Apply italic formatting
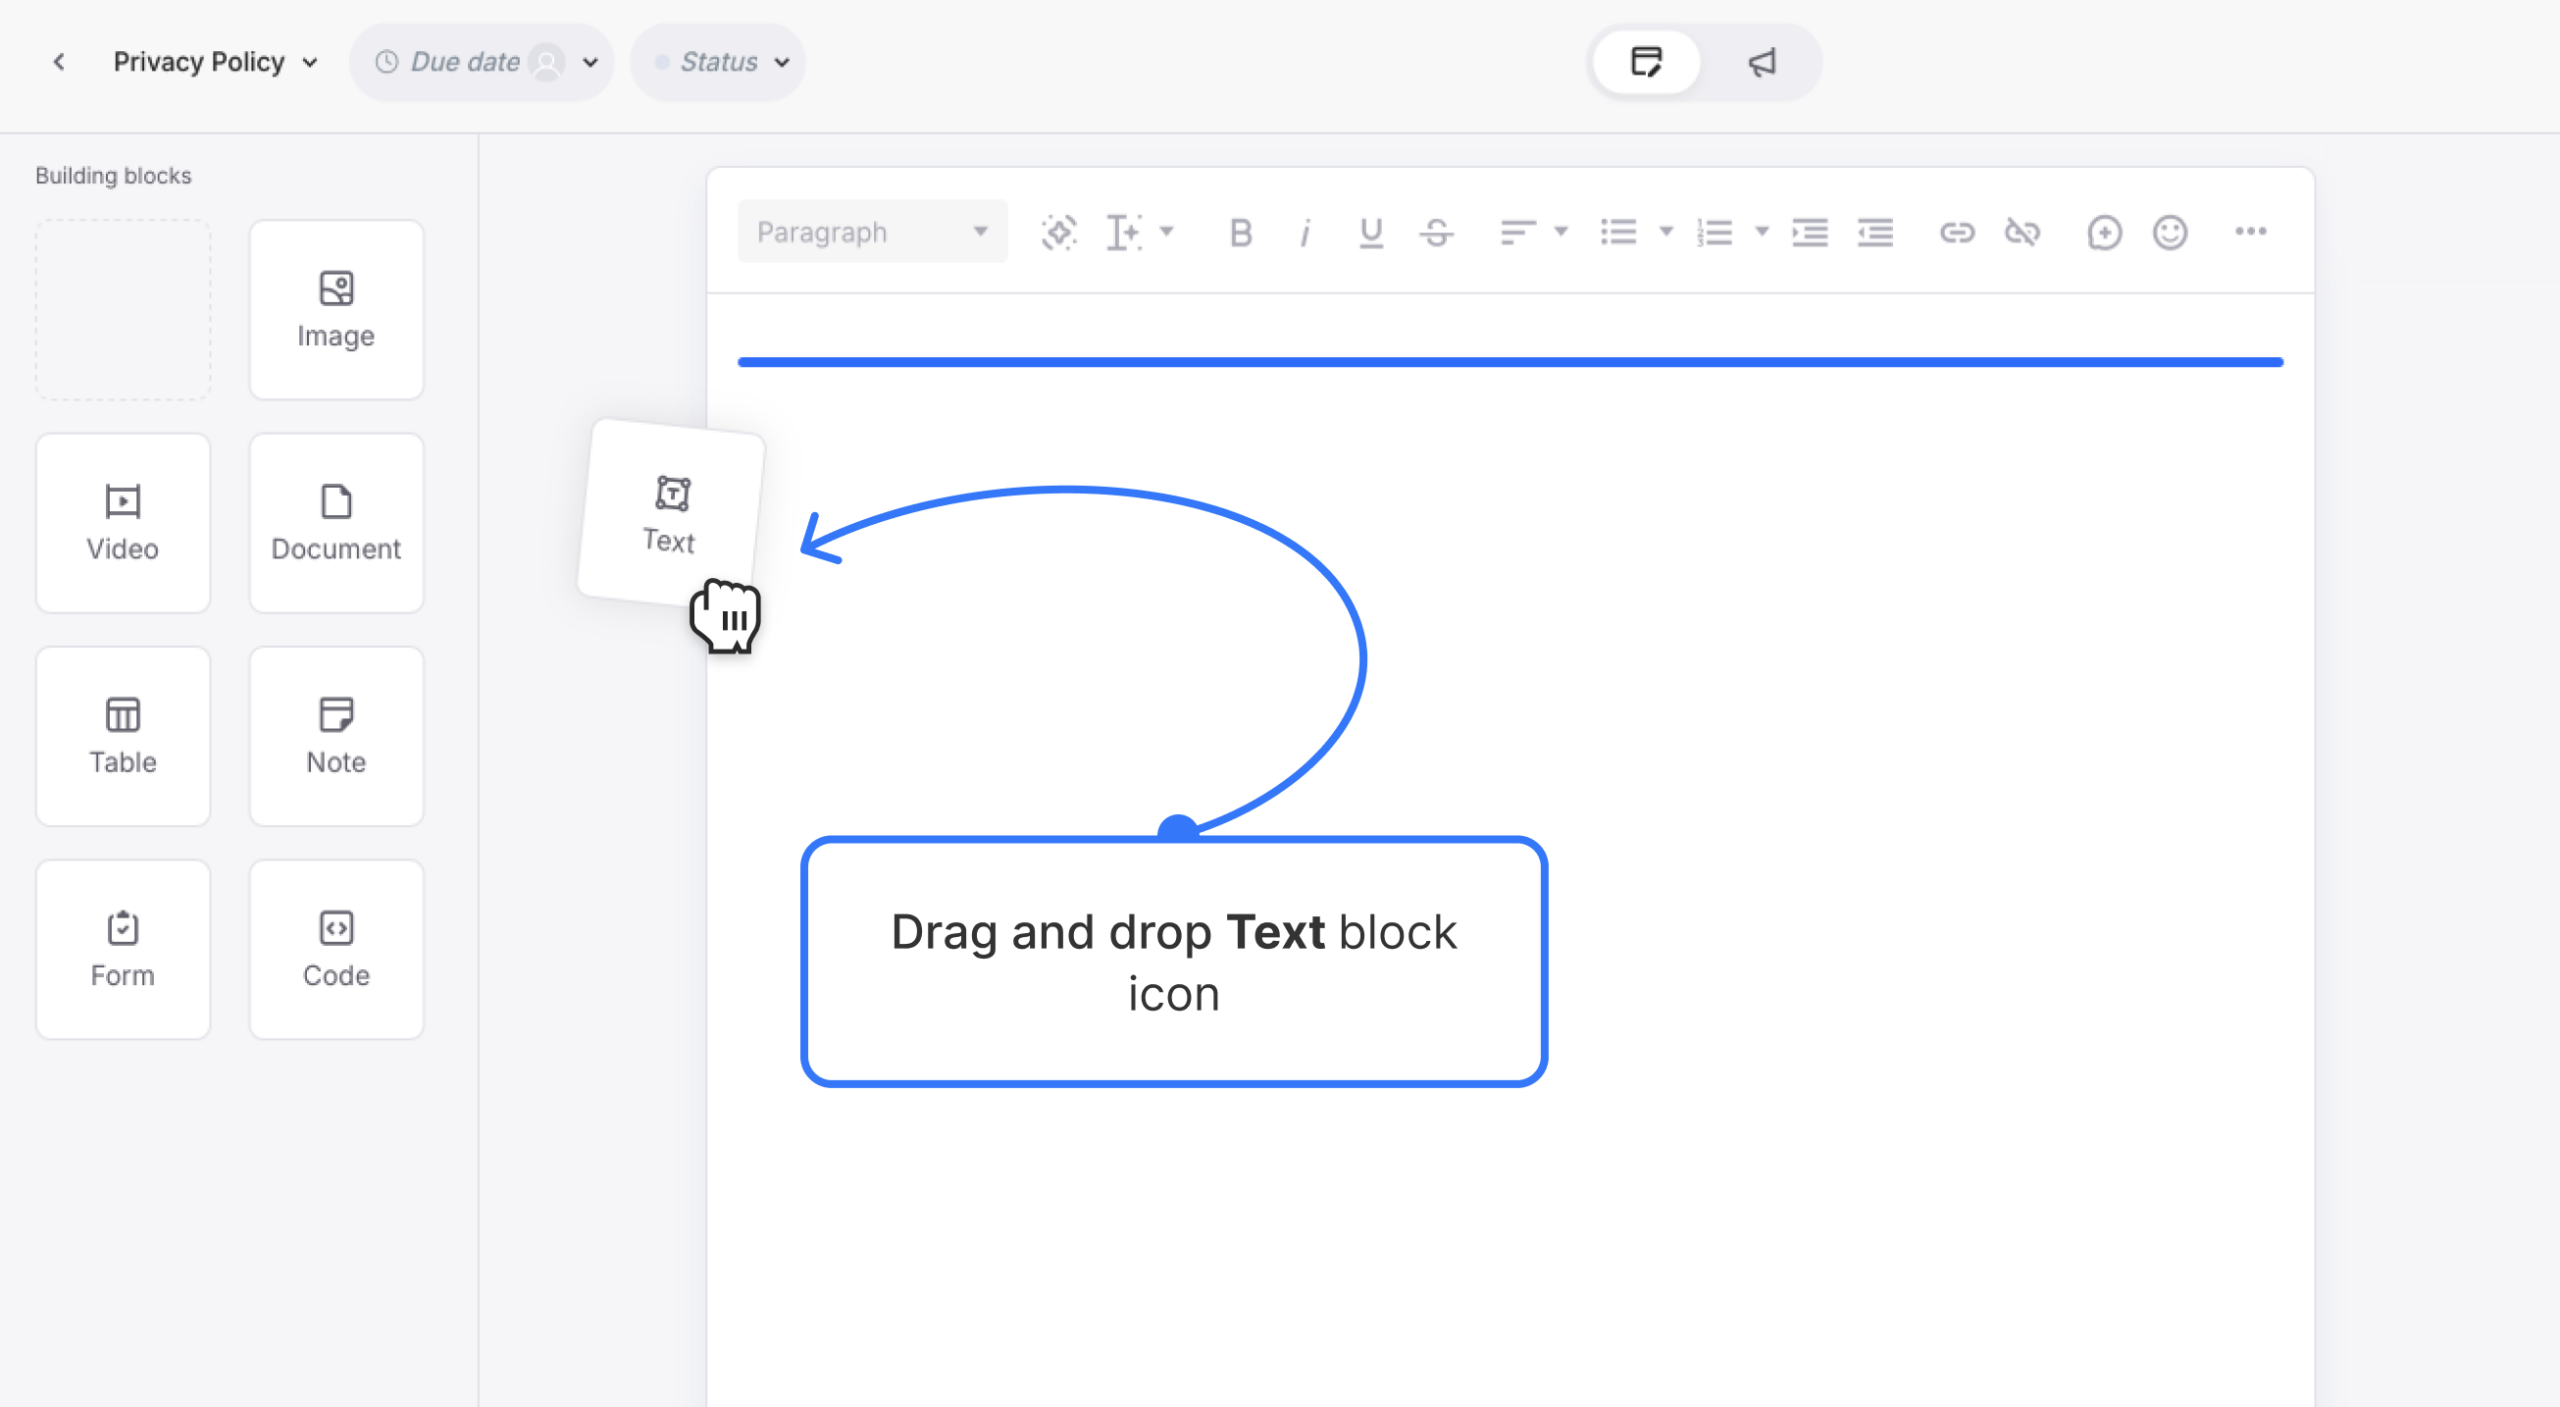The width and height of the screenshot is (2560, 1407). click(1305, 232)
